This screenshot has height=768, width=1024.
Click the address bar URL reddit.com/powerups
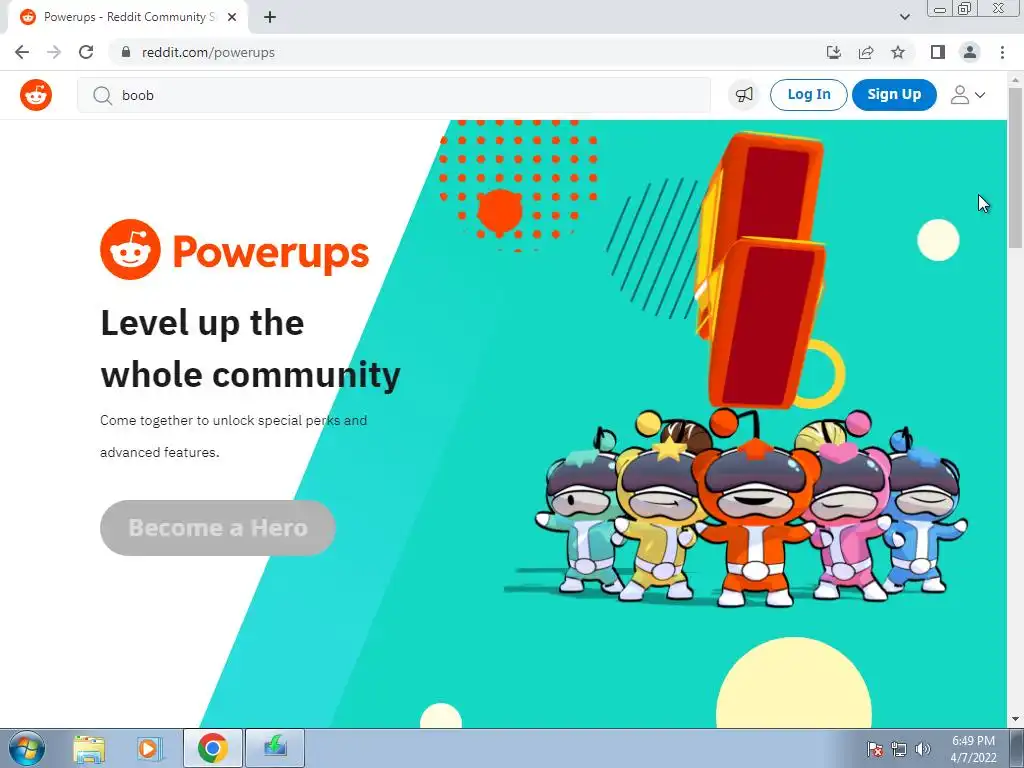tap(208, 52)
